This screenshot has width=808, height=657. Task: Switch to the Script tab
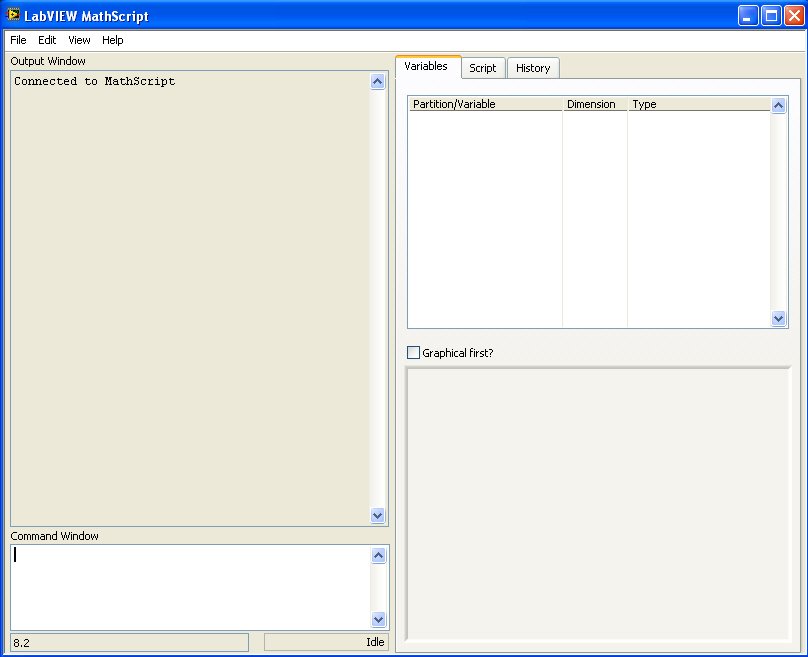482,68
